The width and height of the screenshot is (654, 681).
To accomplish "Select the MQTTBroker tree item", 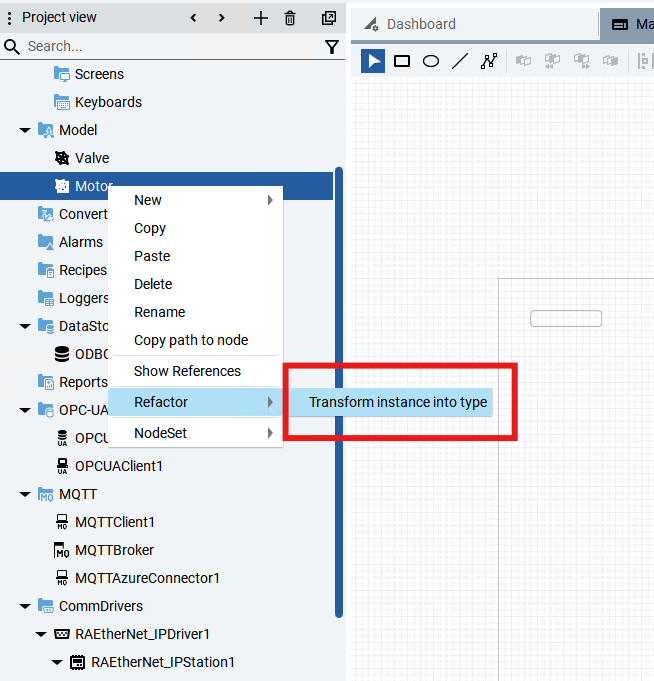I will (x=114, y=550).
